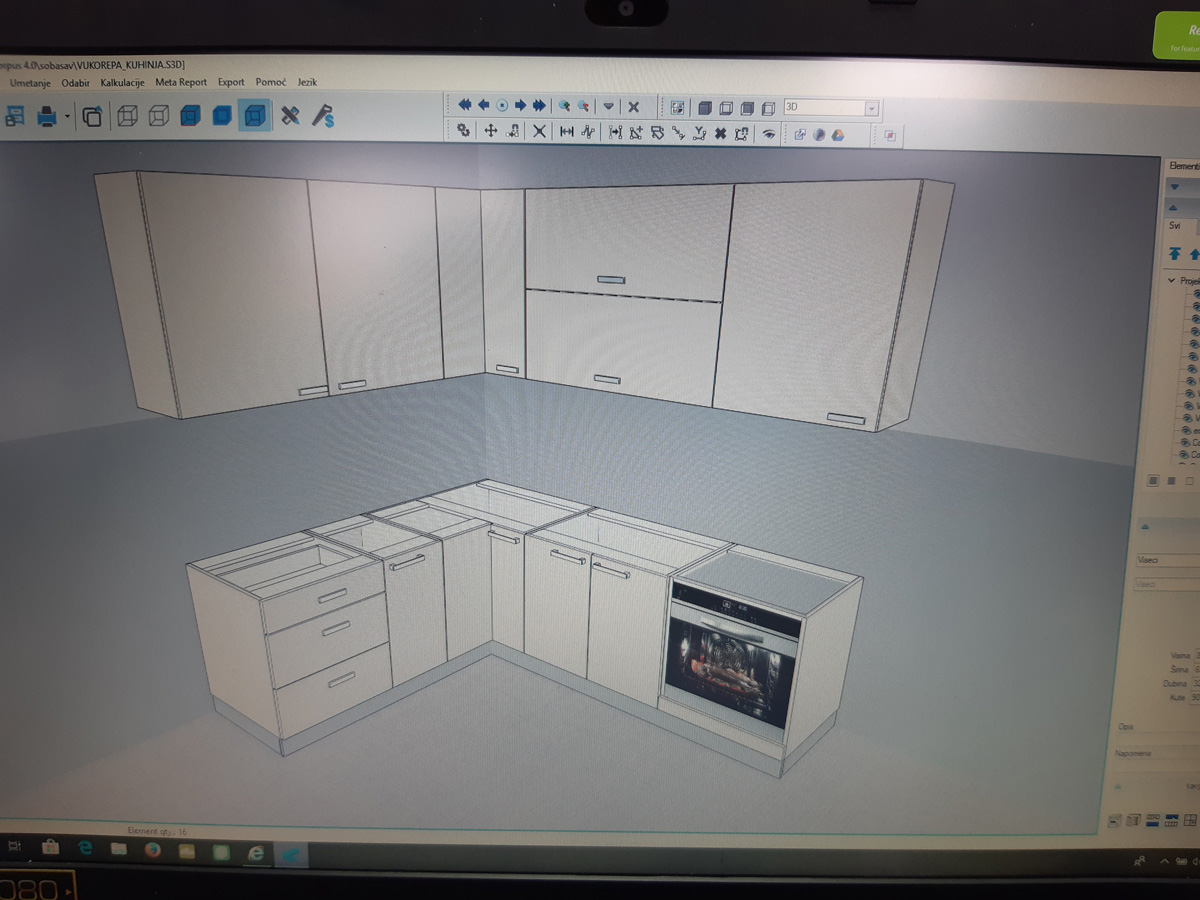Click the X icon in top toolbar row
The width and height of the screenshot is (1200, 900).
point(633,107)
